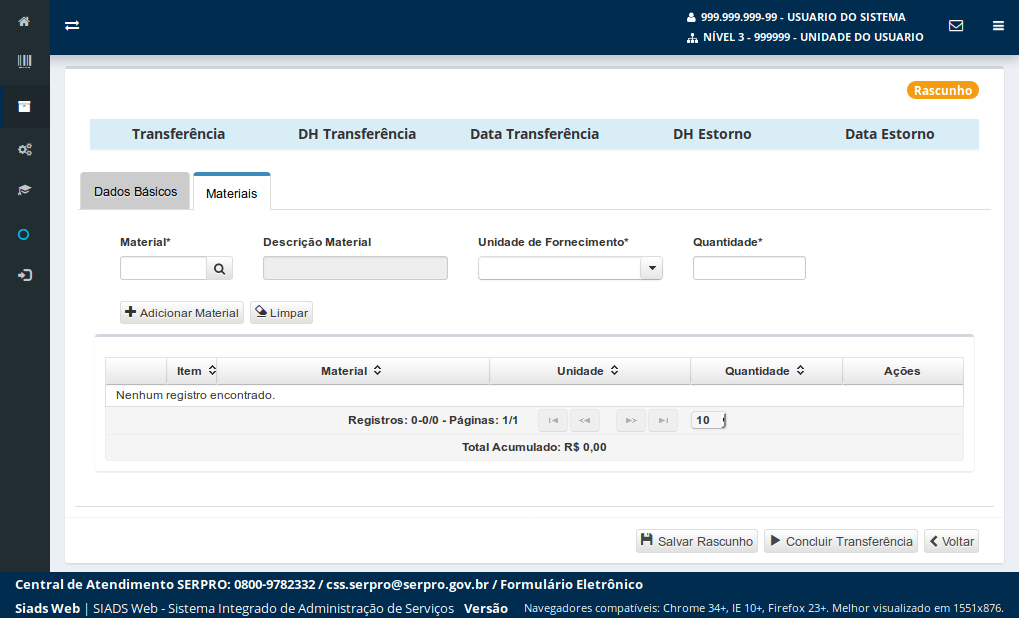
Task: Go to previous page of table
Action: click(x=585, y=420)
